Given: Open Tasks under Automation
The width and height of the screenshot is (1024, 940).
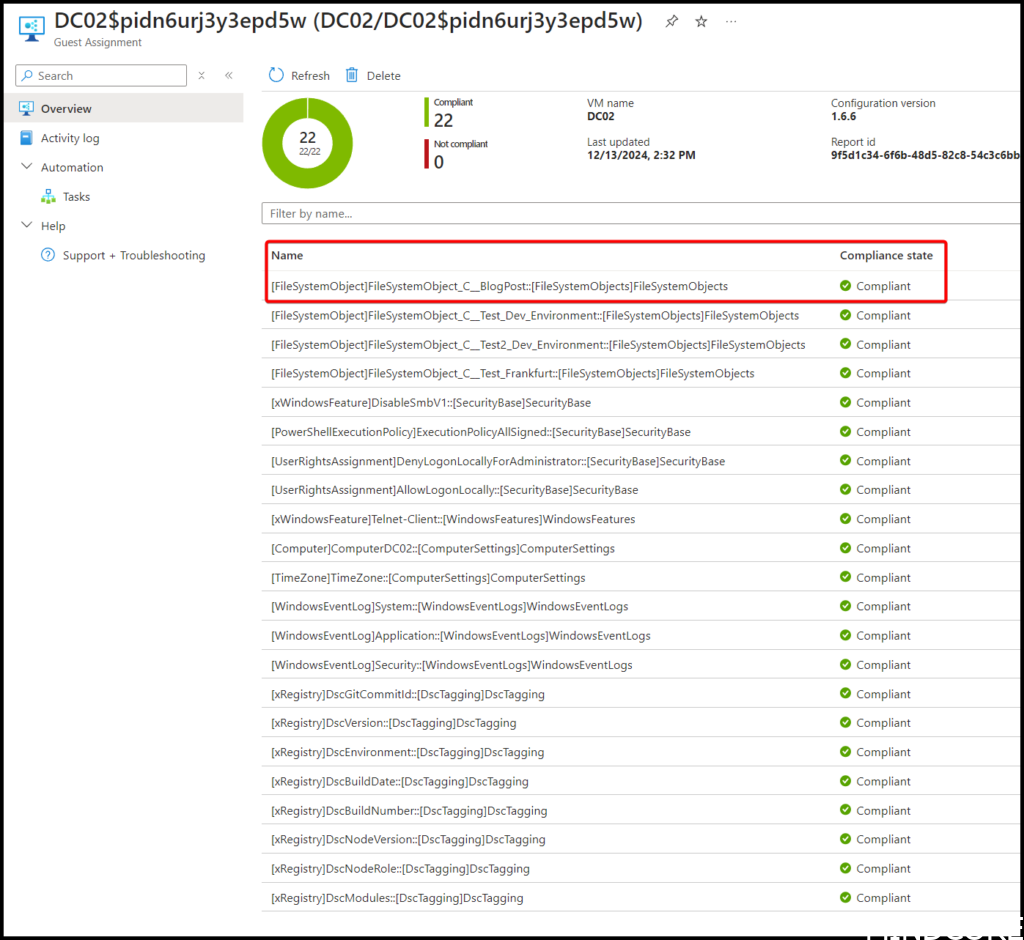Looking at the screenshot, I should click(x=76, y=197).
